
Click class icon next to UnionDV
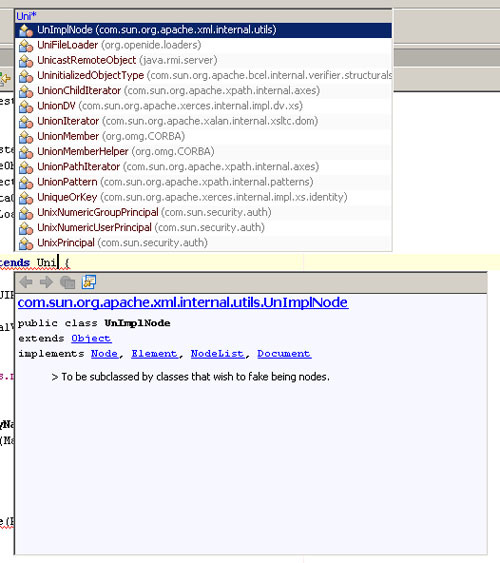pyautogui.click(x=26, y=106)
